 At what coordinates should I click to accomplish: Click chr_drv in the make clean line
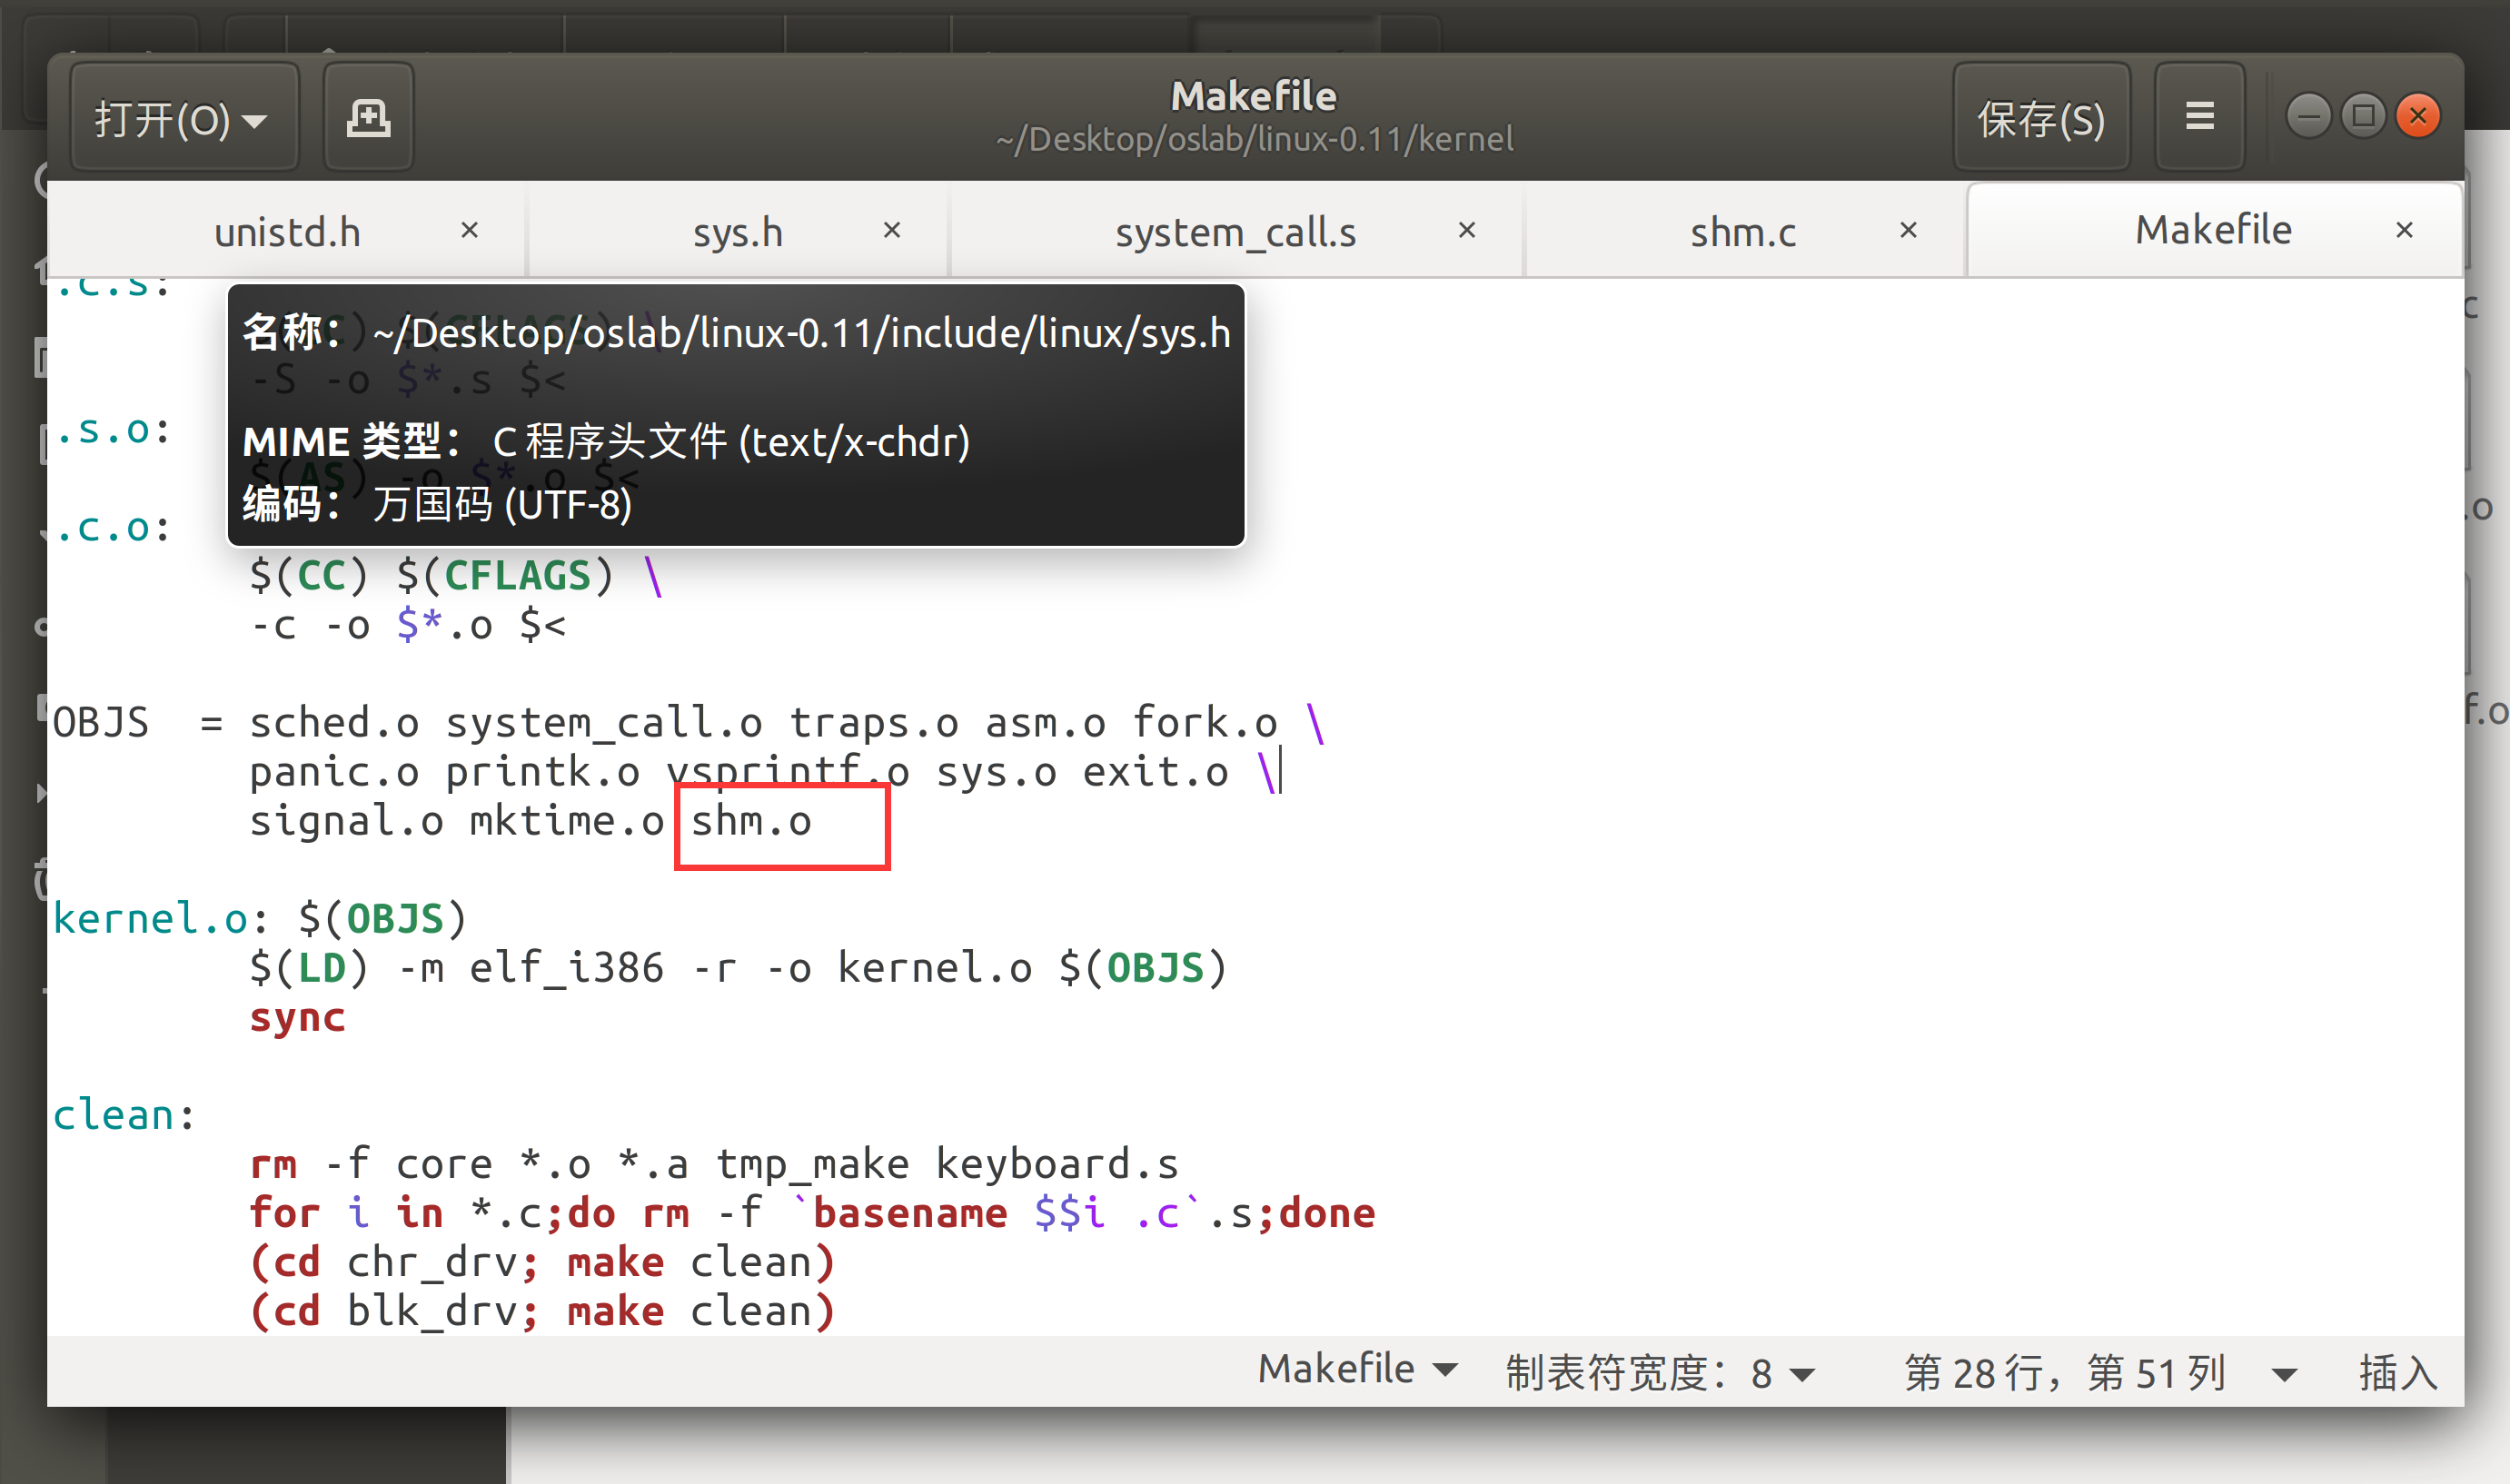point(432,1262)
